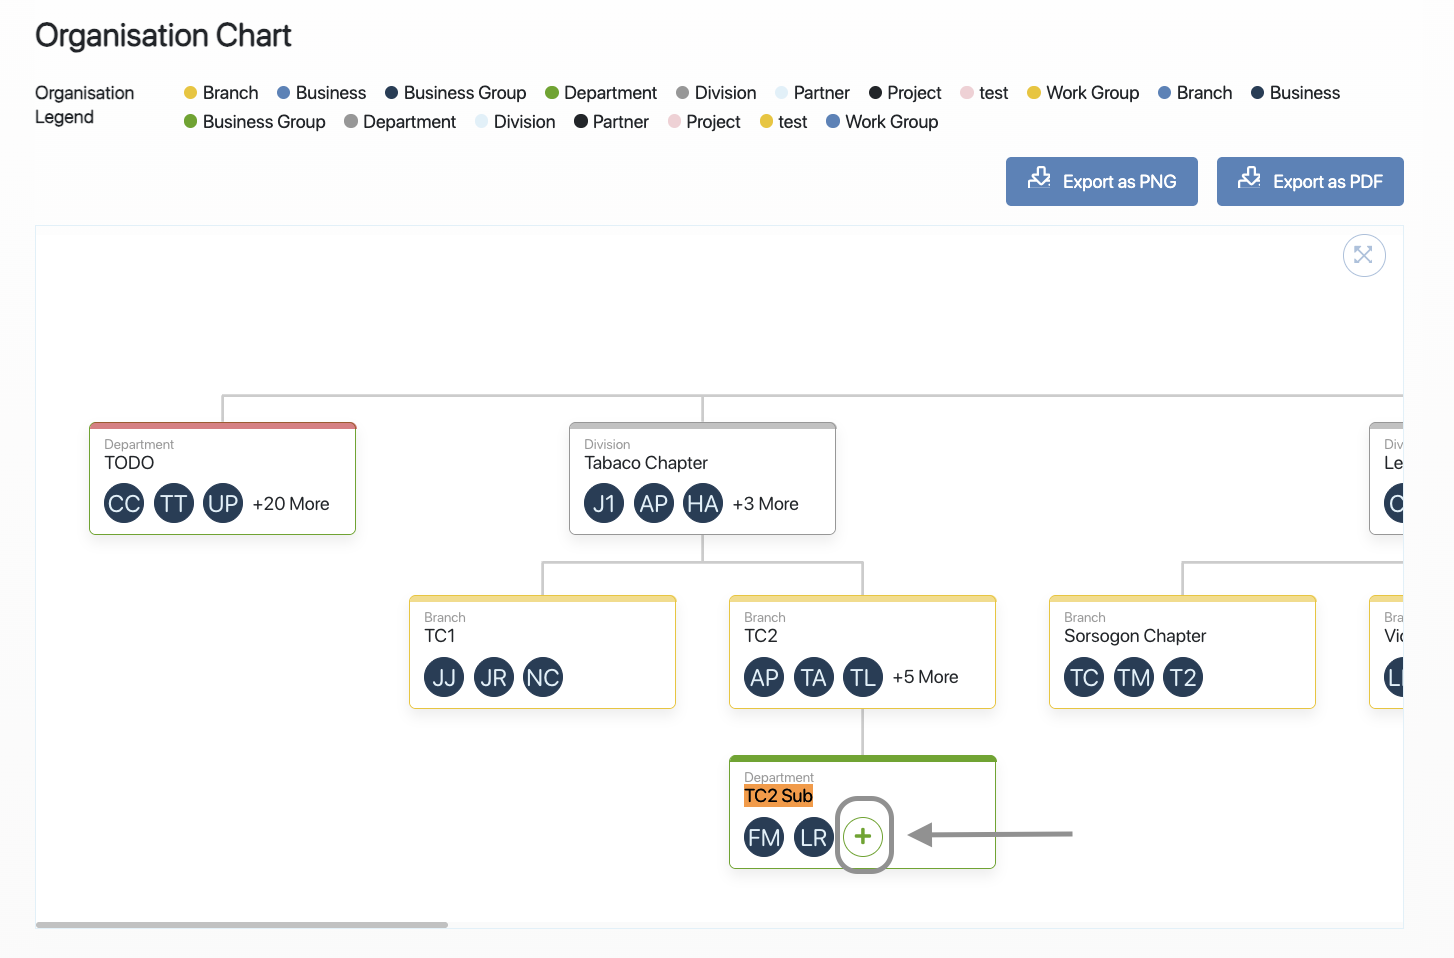The width and height of the screenshot is (1454, 958).
Task: Export the chart as PNG
Action: 1101,181
